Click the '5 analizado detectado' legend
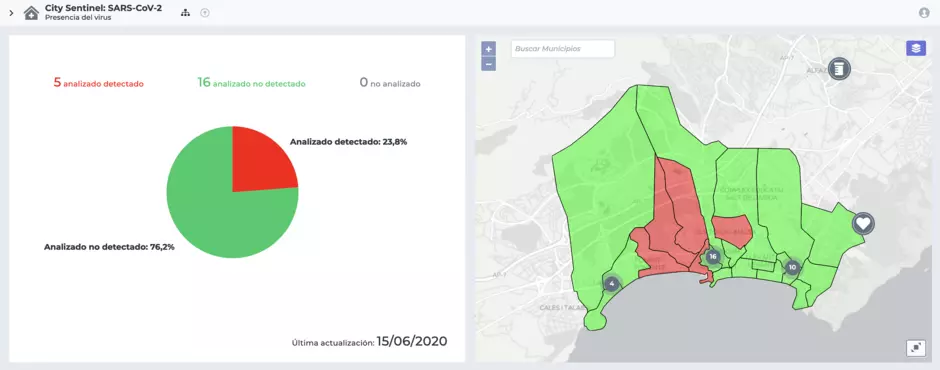 click(x=98, y=83)
